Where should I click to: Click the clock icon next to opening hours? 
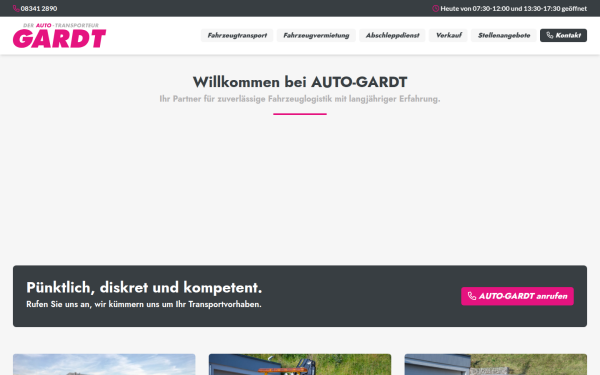435,8
